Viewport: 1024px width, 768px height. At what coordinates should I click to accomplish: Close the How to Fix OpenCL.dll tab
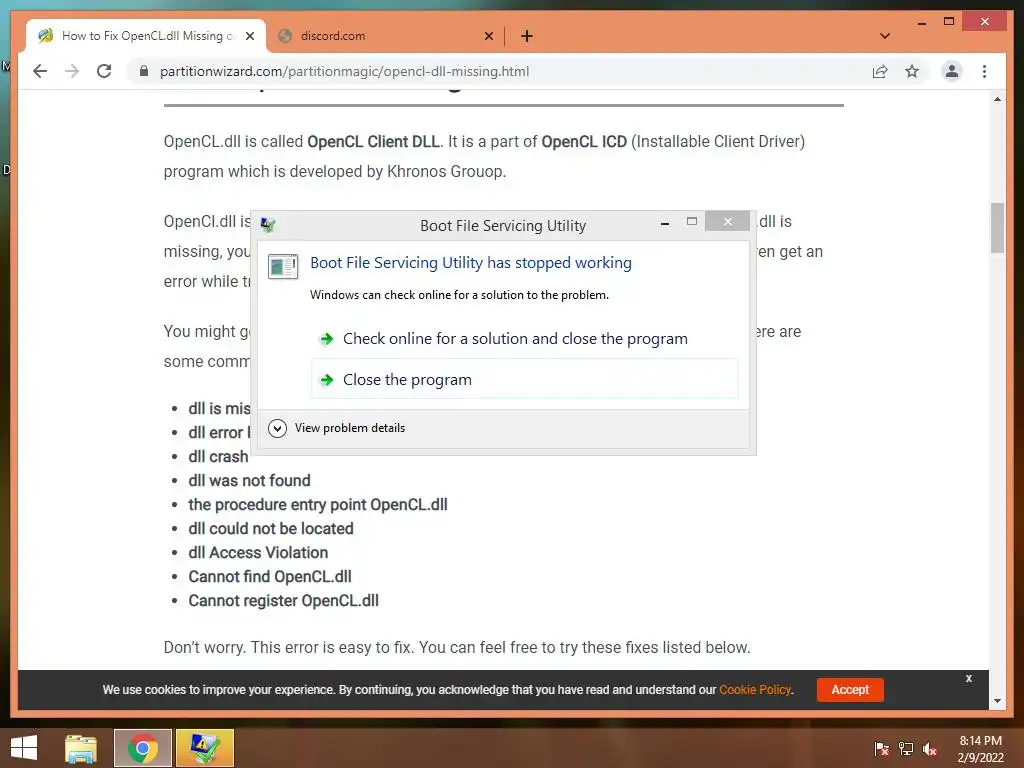pyautogui.click(x=249, y=36)
